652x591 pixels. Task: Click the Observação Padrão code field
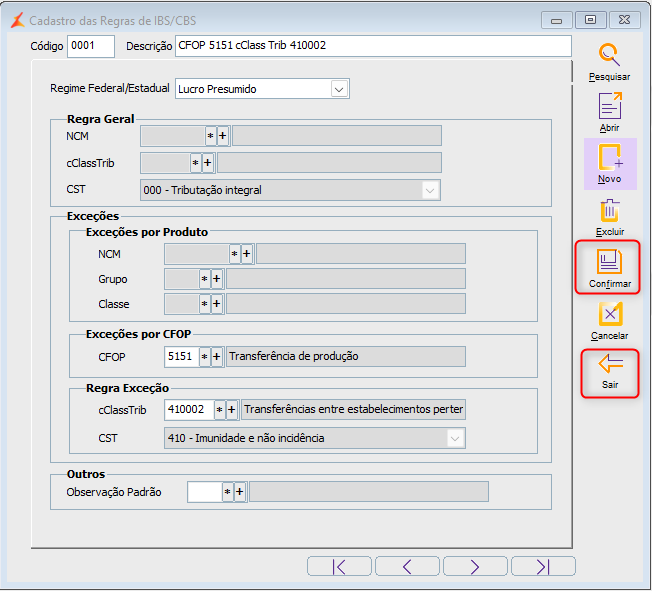(x=205, y=492)
